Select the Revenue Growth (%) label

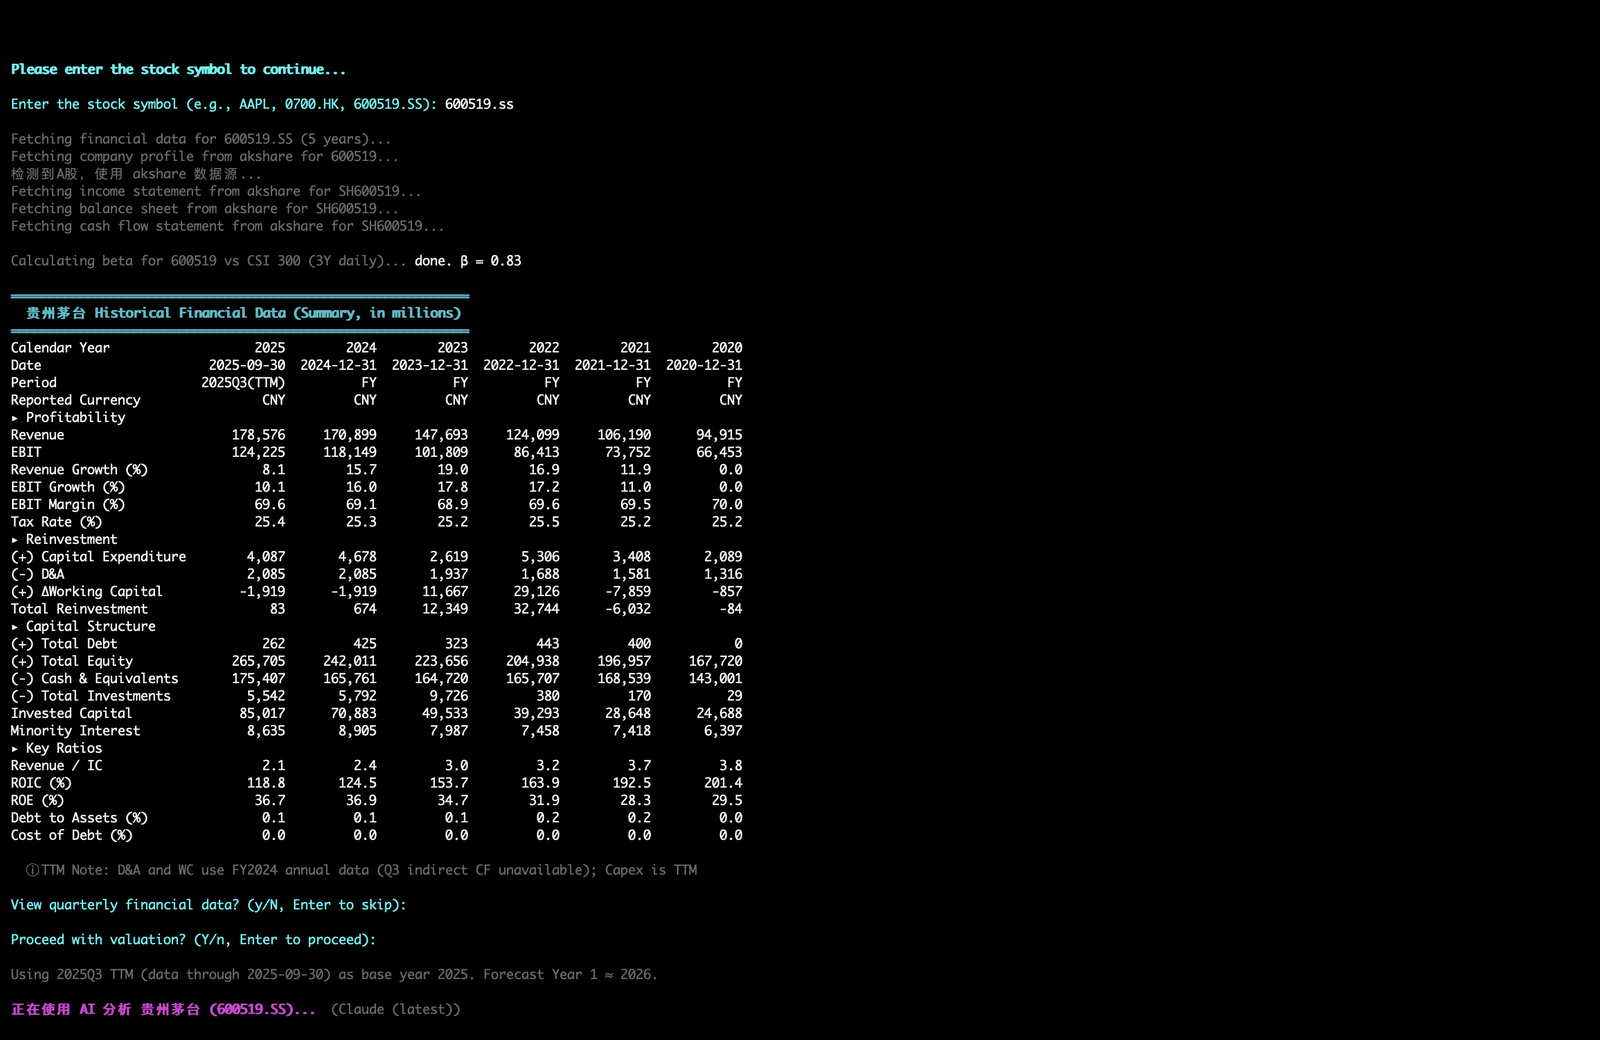tap(79, 470)
